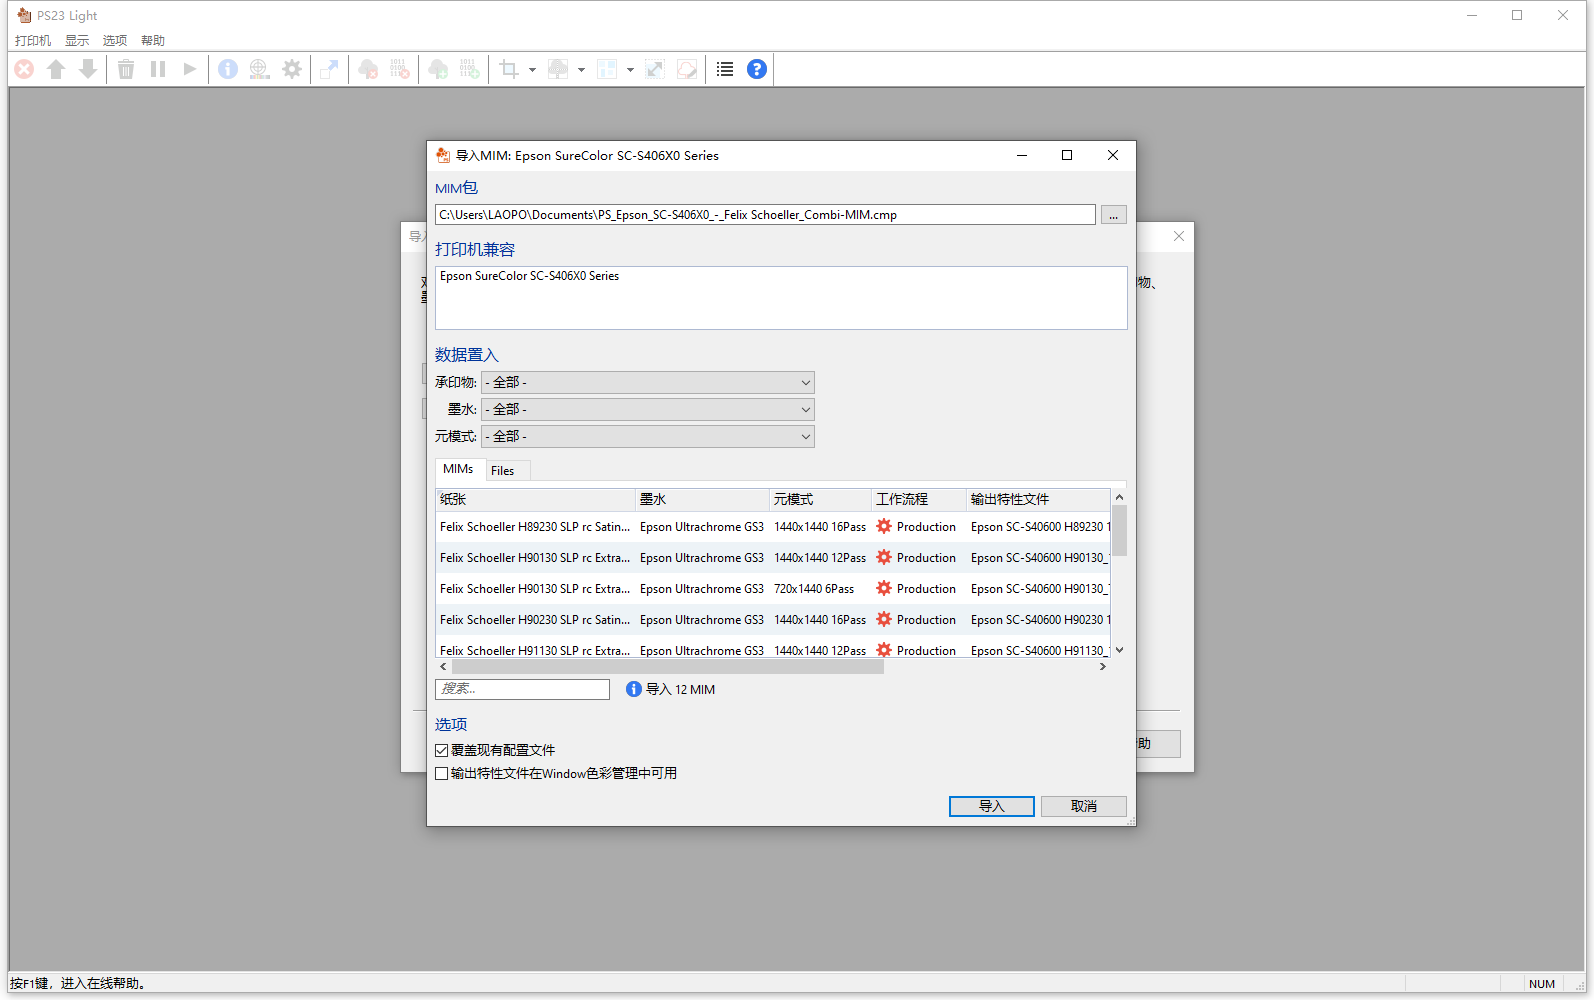Click the 墨水 column header in the table
The image size is (1594, 1000).
point(702,499)
